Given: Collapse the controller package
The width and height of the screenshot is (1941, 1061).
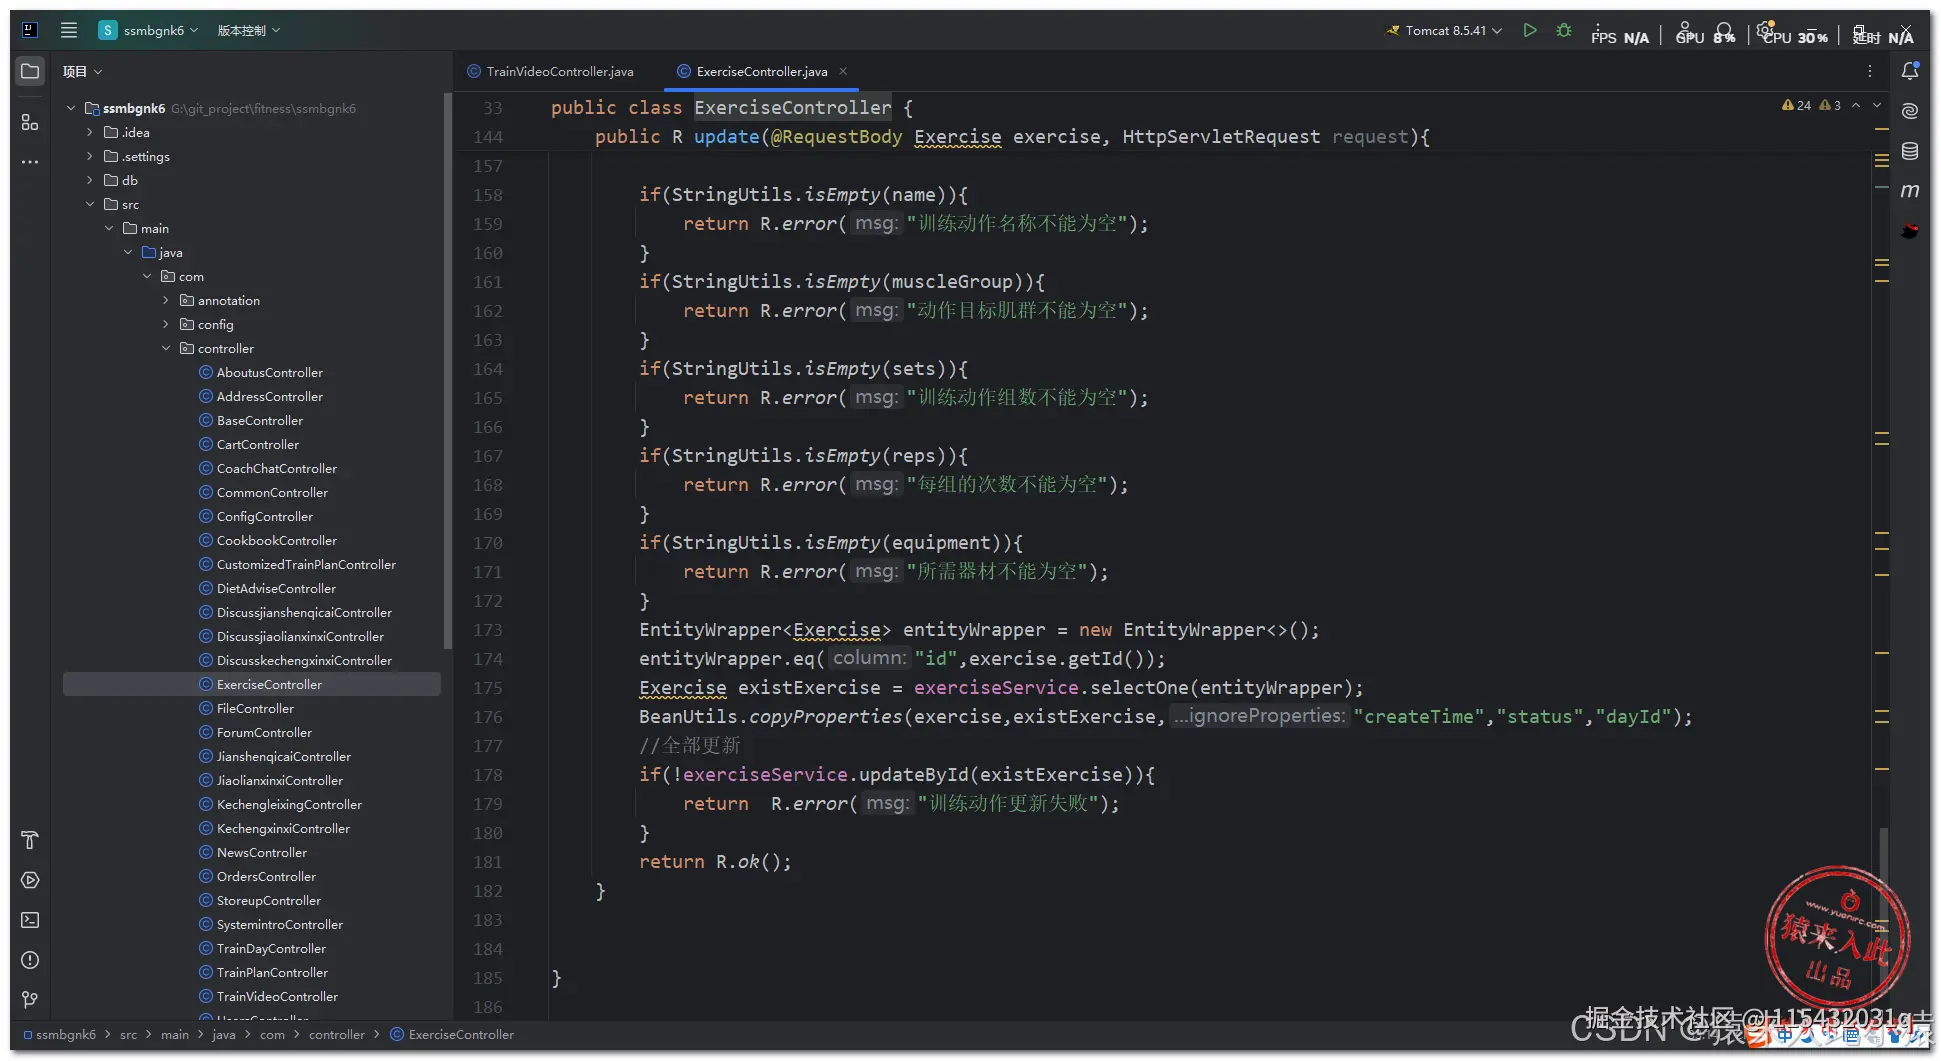Looking at the screenshot, I should point(166,348).
